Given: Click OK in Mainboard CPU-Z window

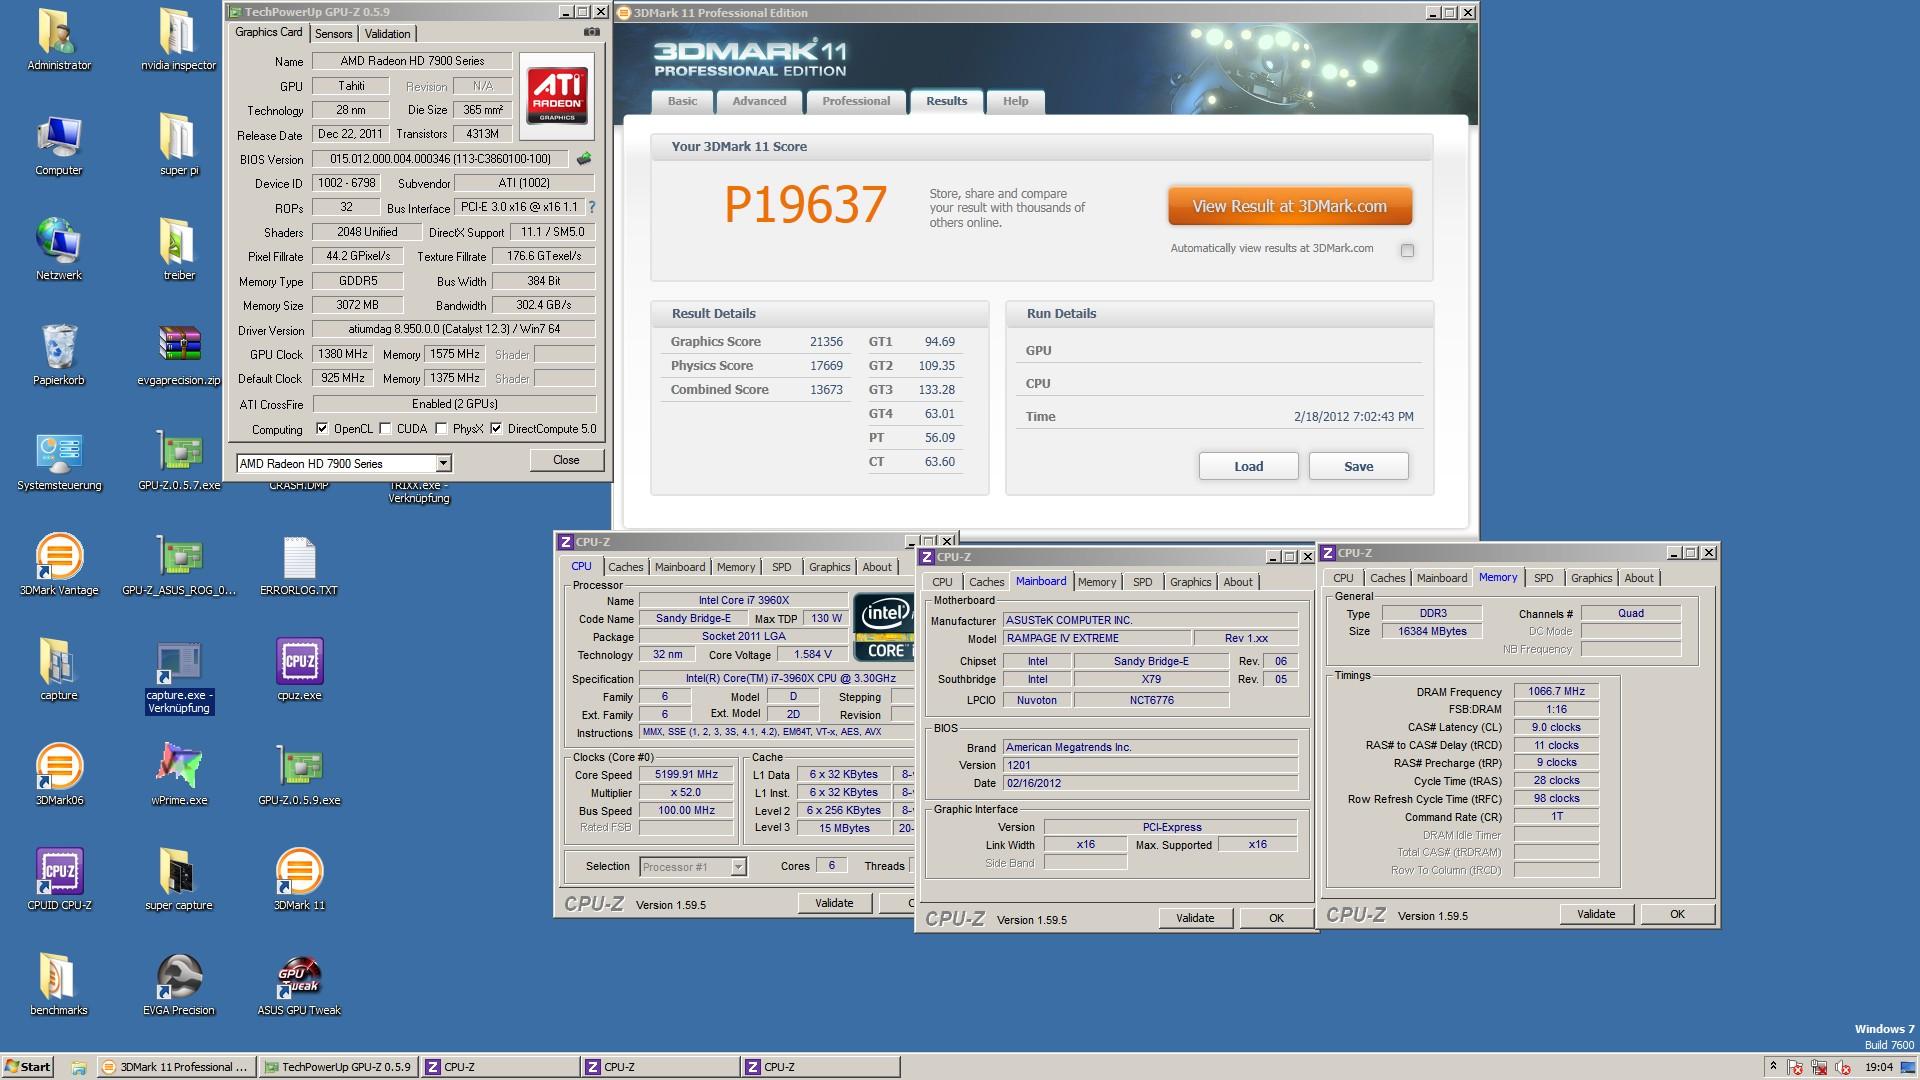Looking at the screenshot, I should coord(1276,918).
